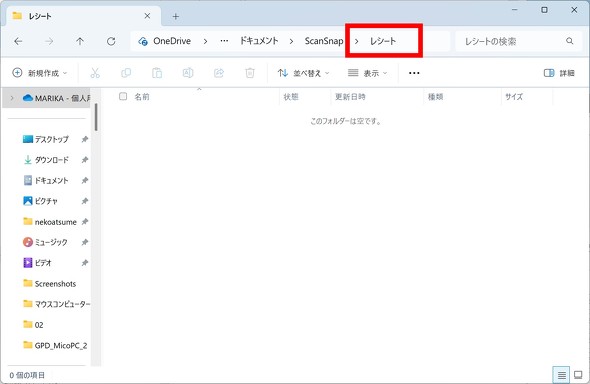
Task: Sort by 更新日時 column header
Action: coord(350,97)
